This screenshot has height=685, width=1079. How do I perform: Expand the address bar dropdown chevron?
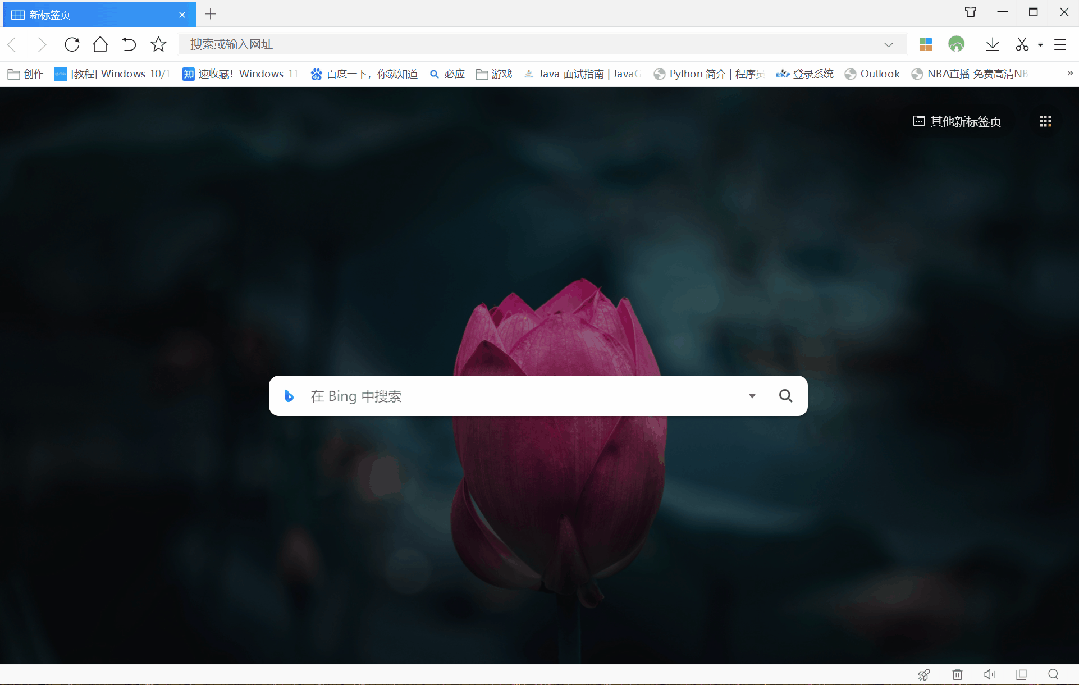point(888,45)
